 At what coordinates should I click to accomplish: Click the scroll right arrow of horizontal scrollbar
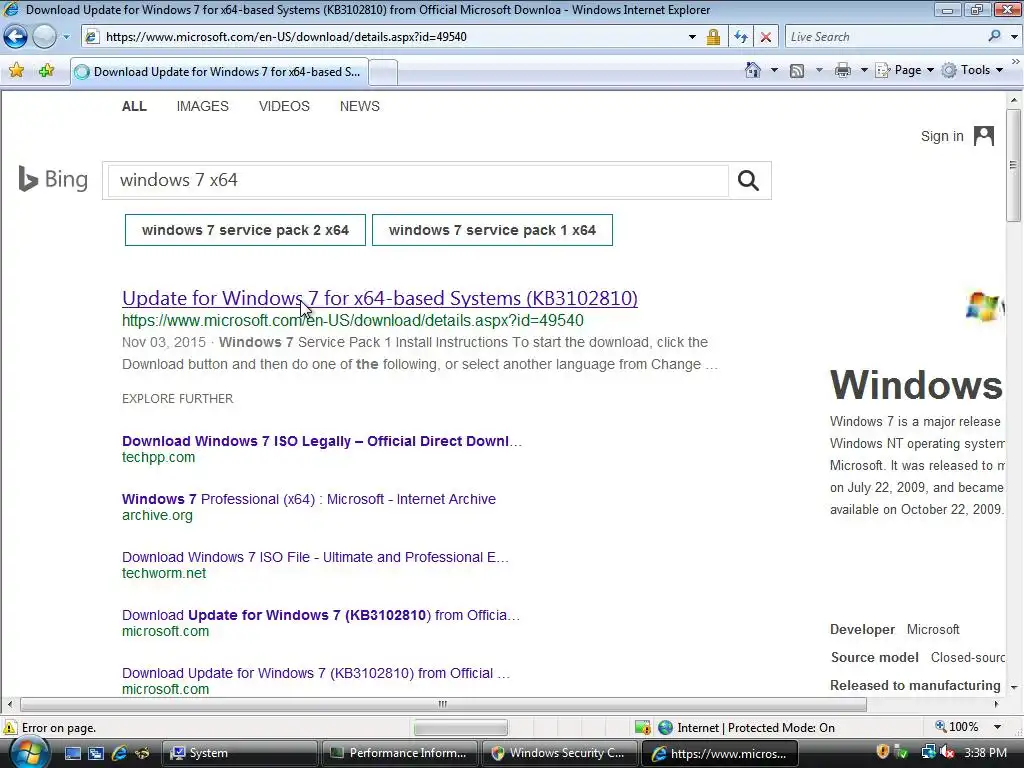997,704
